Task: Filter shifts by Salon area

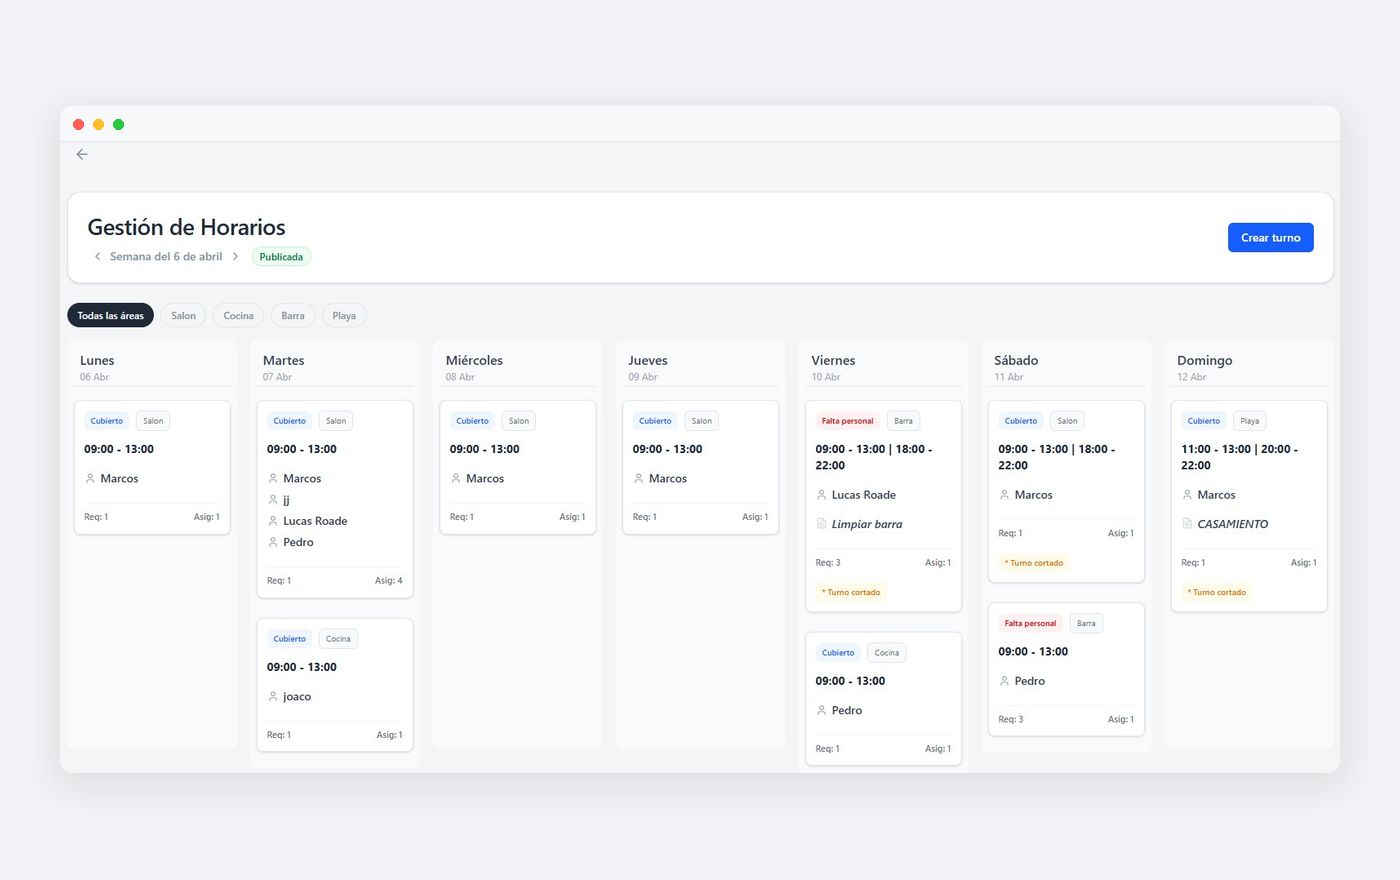Action: click(183, 316)
